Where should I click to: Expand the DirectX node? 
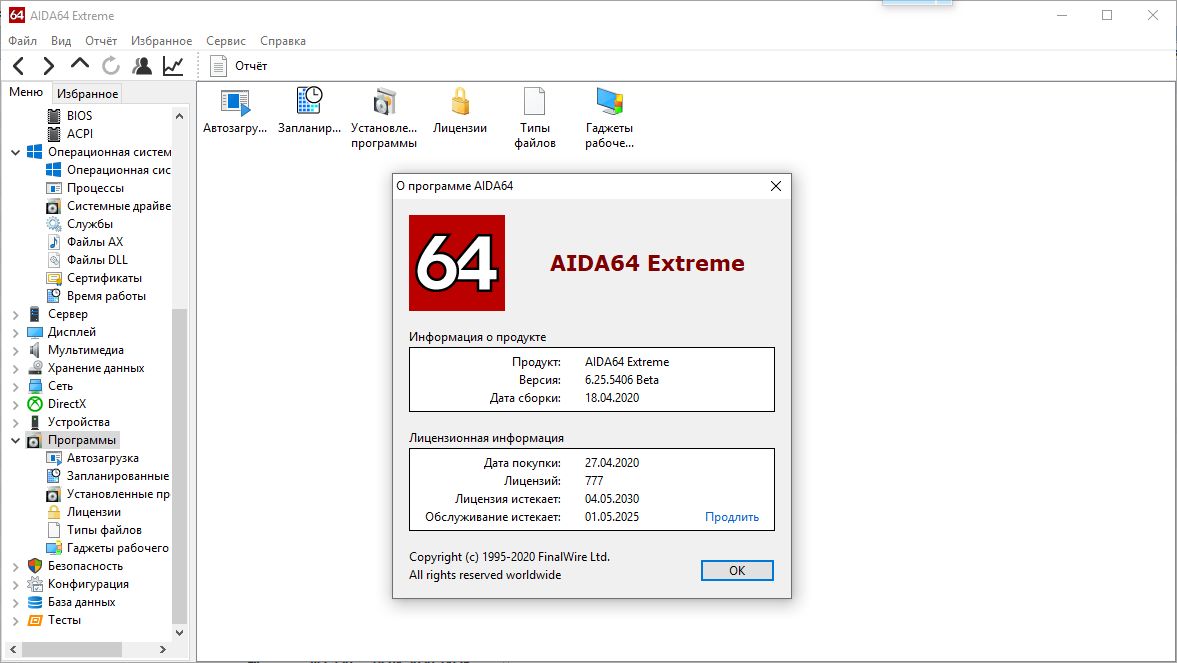[x=15, y=405]
